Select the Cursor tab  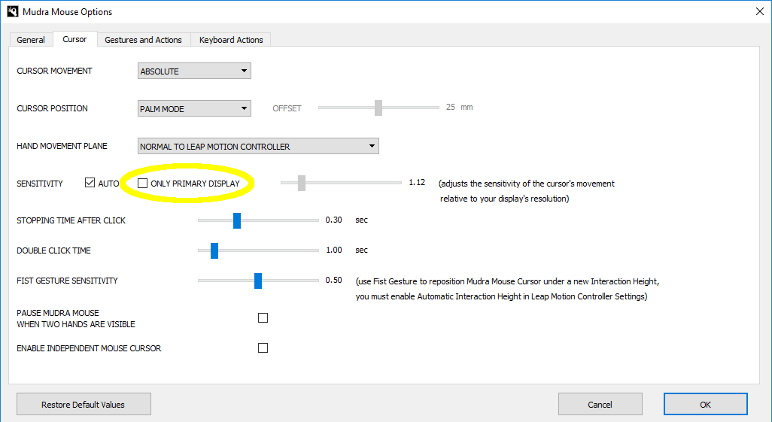[74, 39]
